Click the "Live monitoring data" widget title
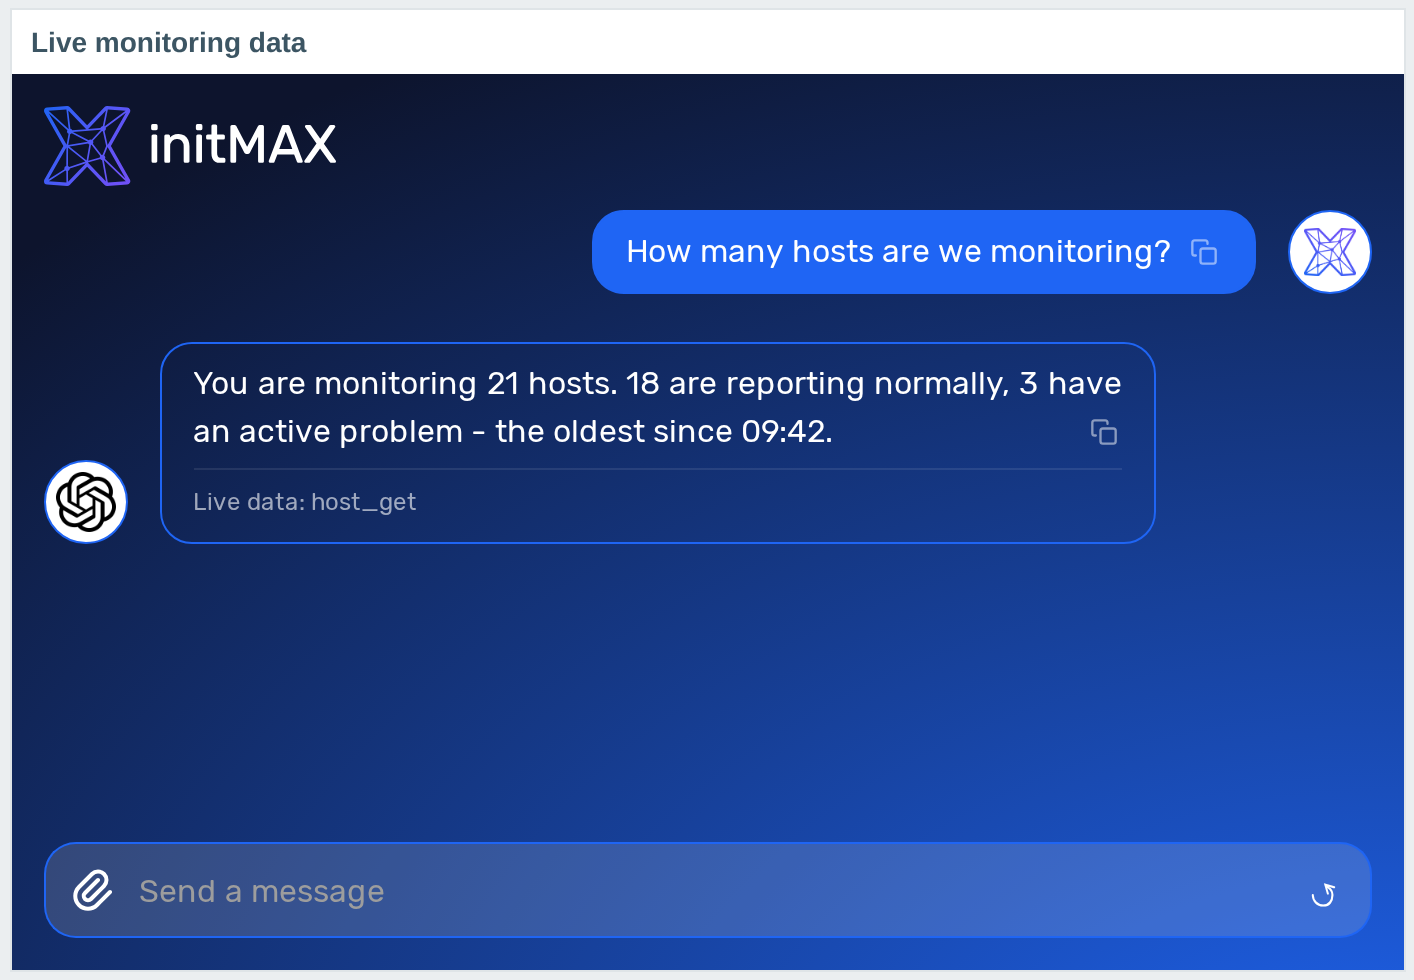Viewport: 1414px width, 980px height. (168, 43)
